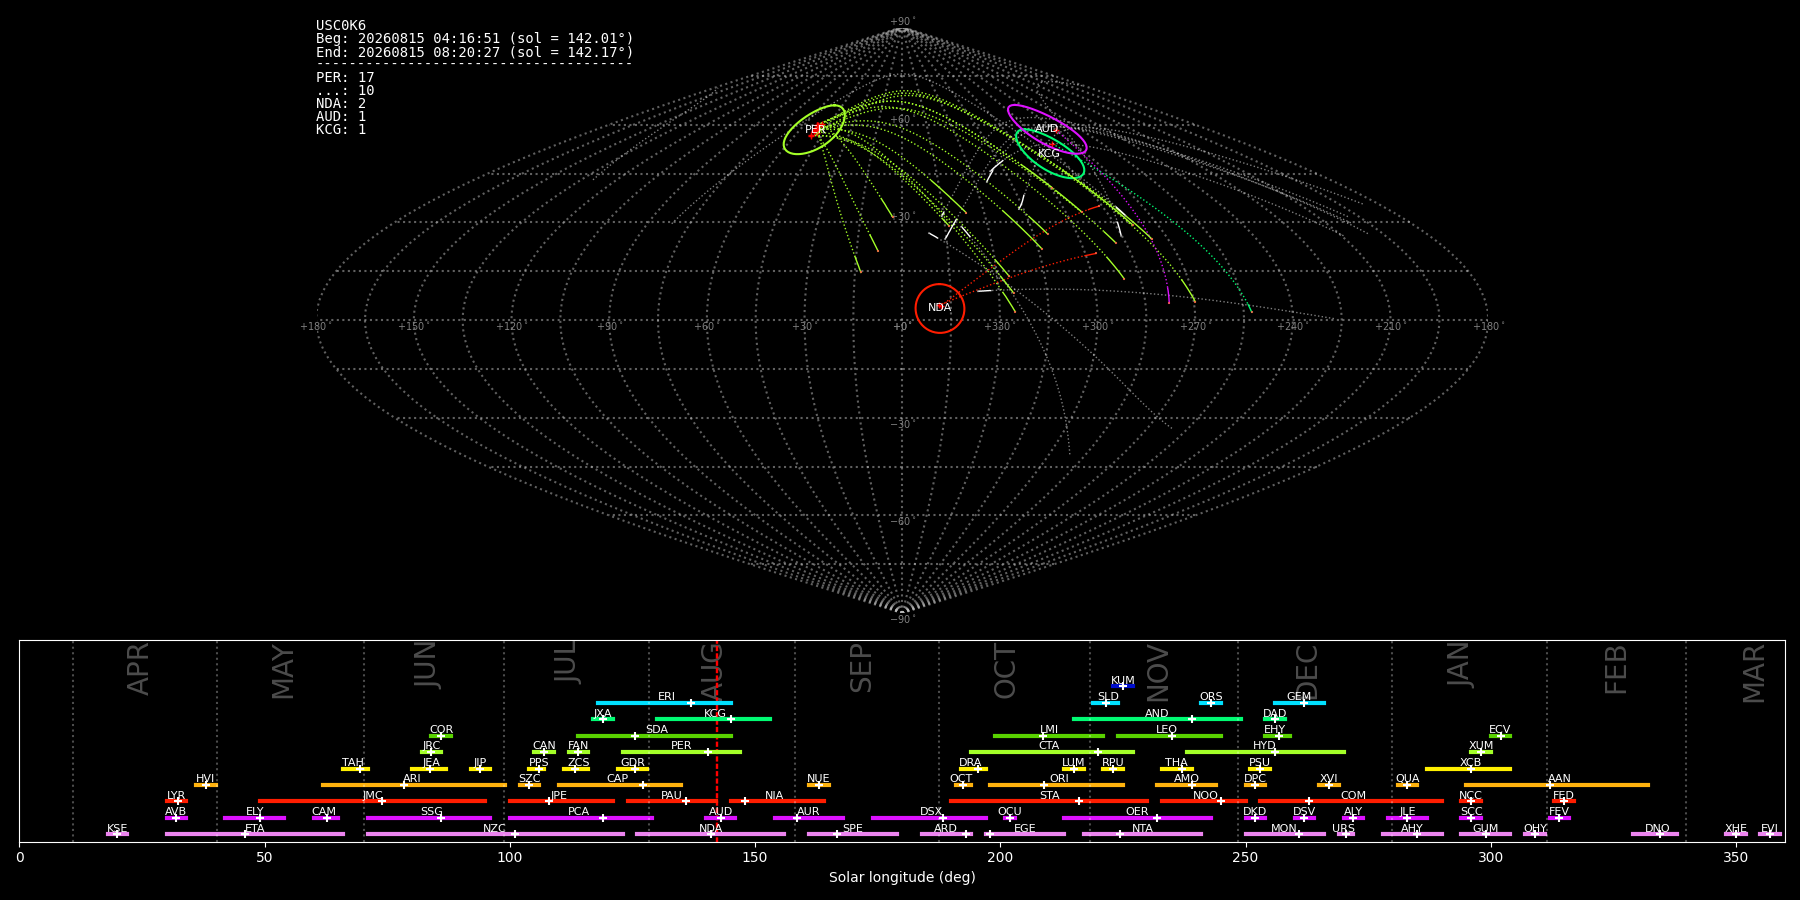Click the 'Solar longitude (deg)' axis label
Screen dimensions: 1800x900
[902, 877]
